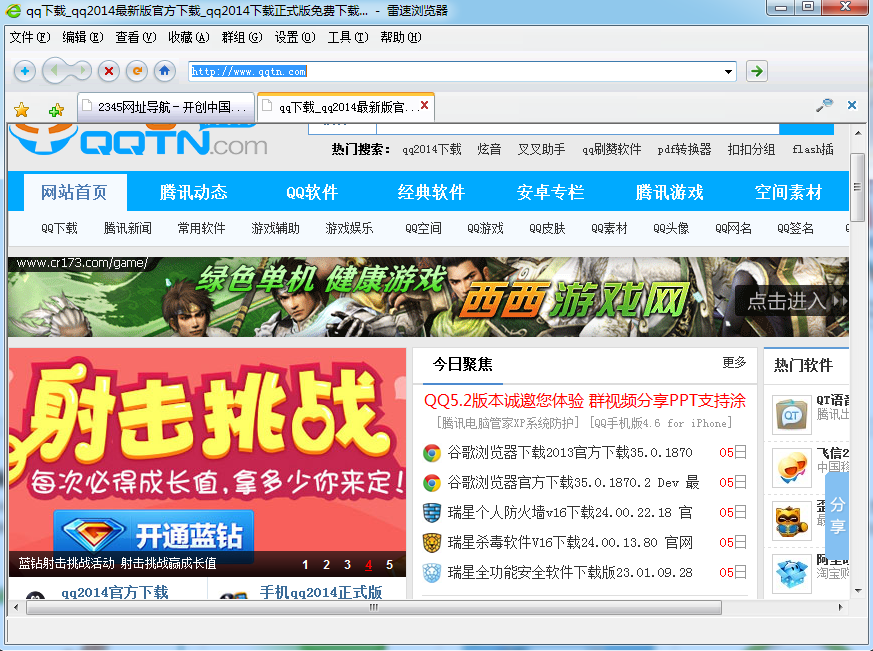Expand the address bar dropdown arrow

pyautogui.click(x=728, y=71)
